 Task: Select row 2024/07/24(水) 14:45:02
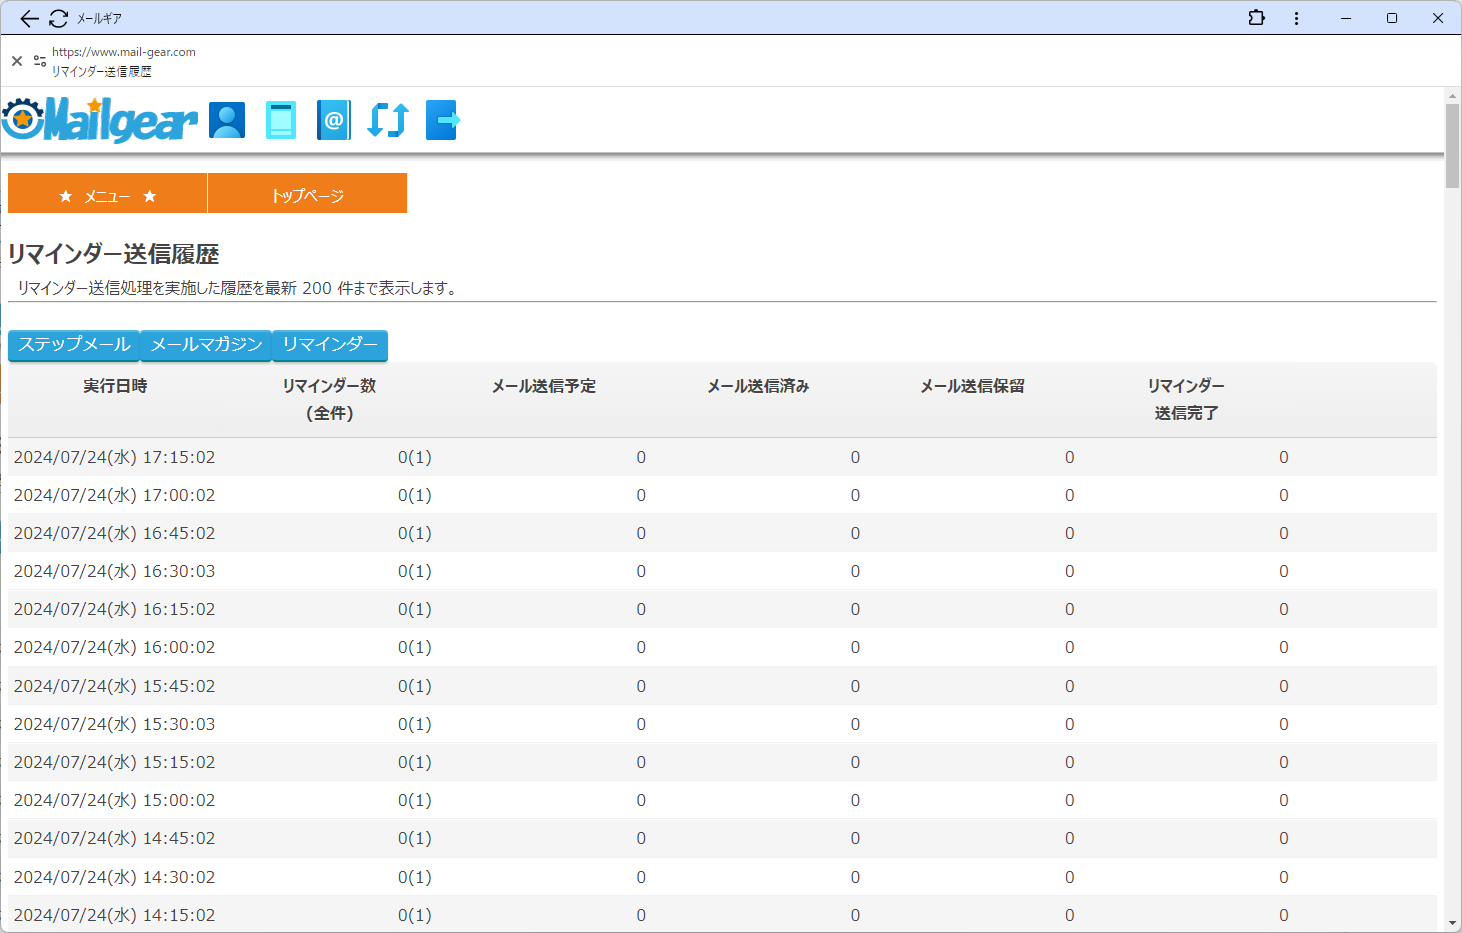[x=722, y=838]
